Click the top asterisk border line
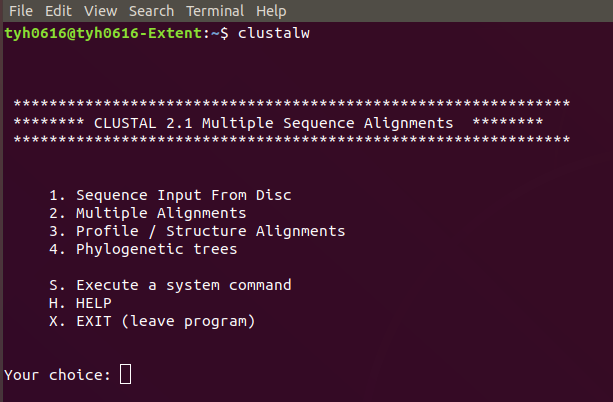The image size is (613, 402). 292,104
